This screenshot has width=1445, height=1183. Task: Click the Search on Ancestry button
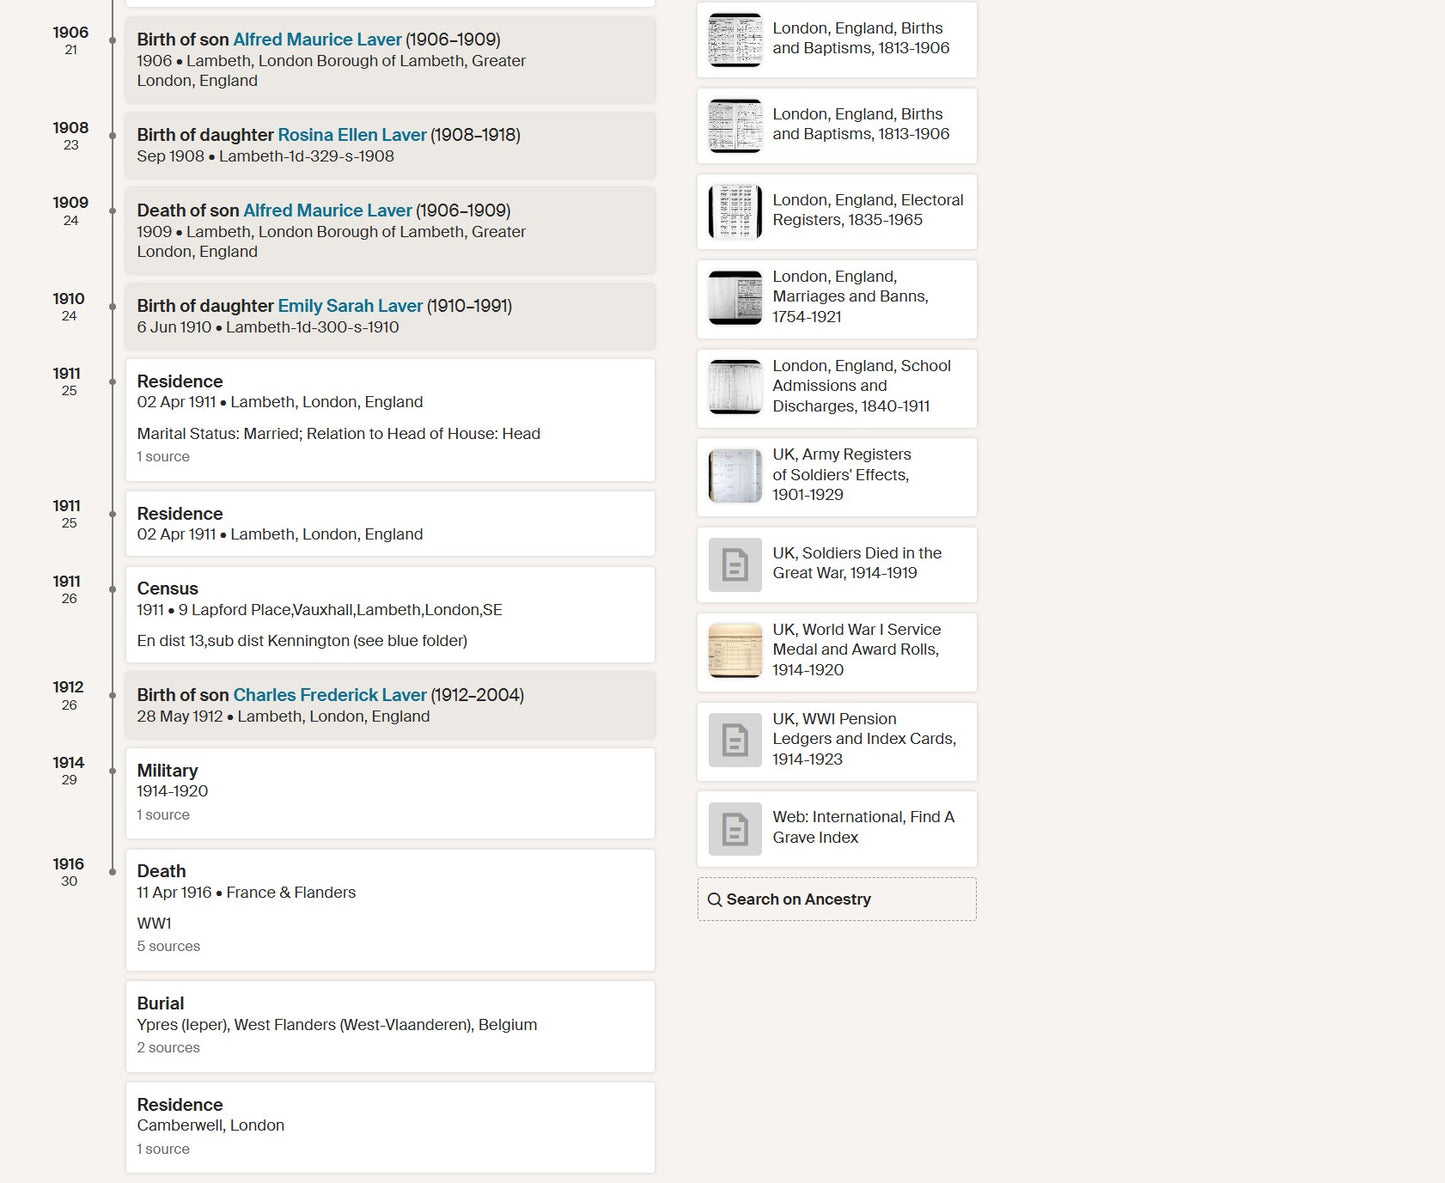837,899
